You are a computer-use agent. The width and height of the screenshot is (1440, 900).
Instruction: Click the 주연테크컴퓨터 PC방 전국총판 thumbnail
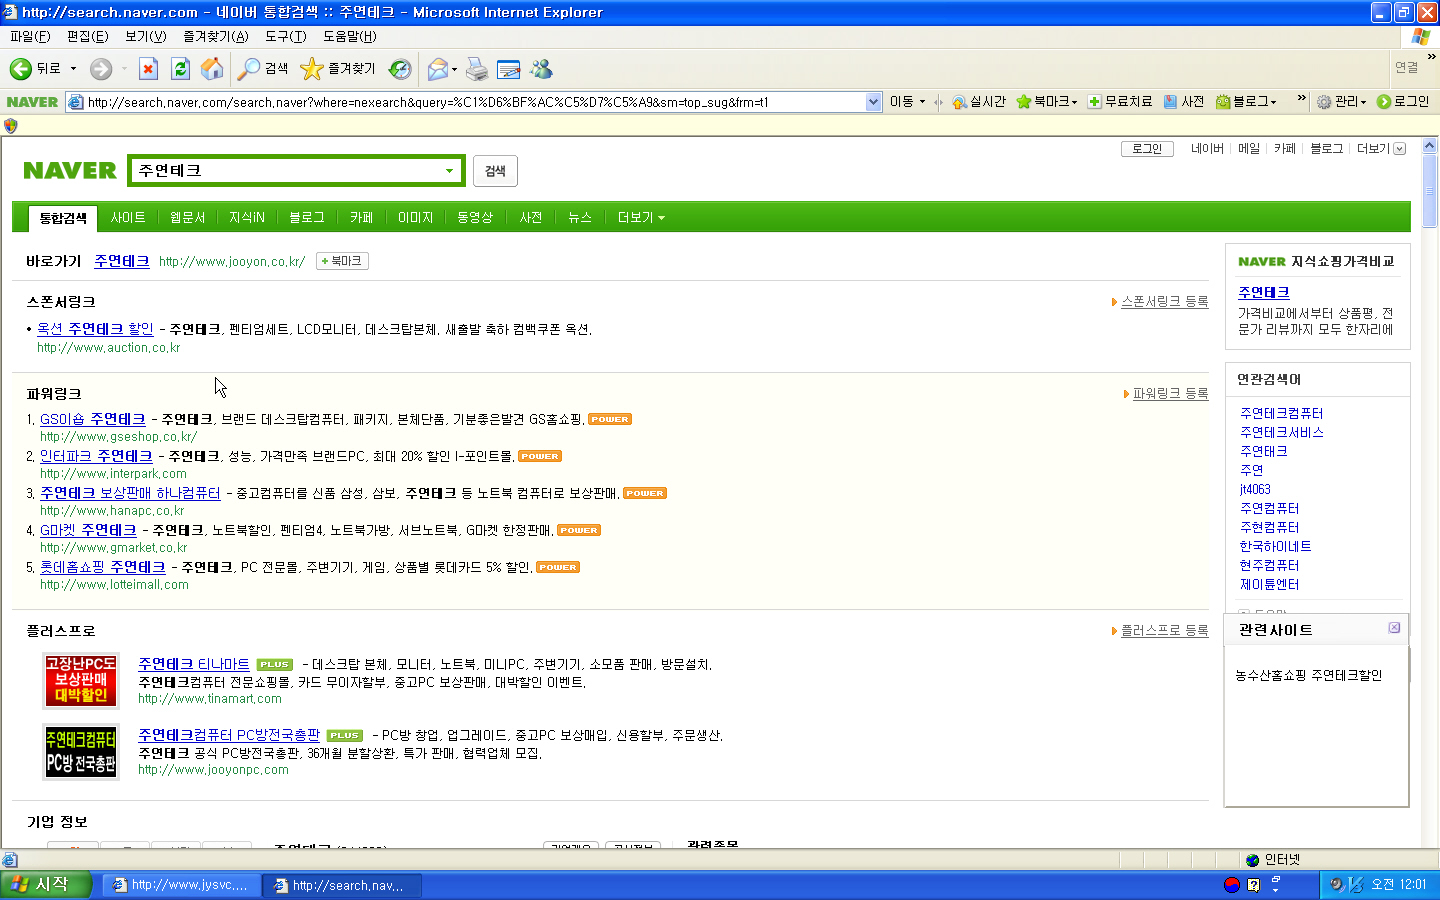click(81, 752)
